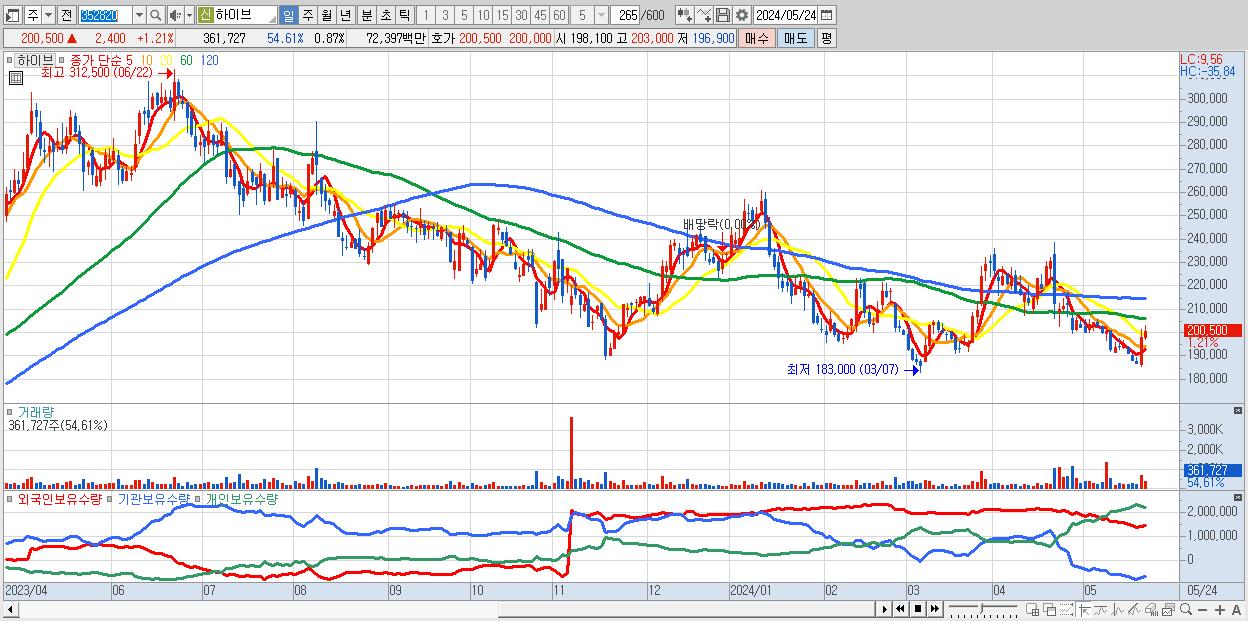Click the save chart floppy disk icon
This screenshot has height=621, width=1248.
[x=723, y=15]
